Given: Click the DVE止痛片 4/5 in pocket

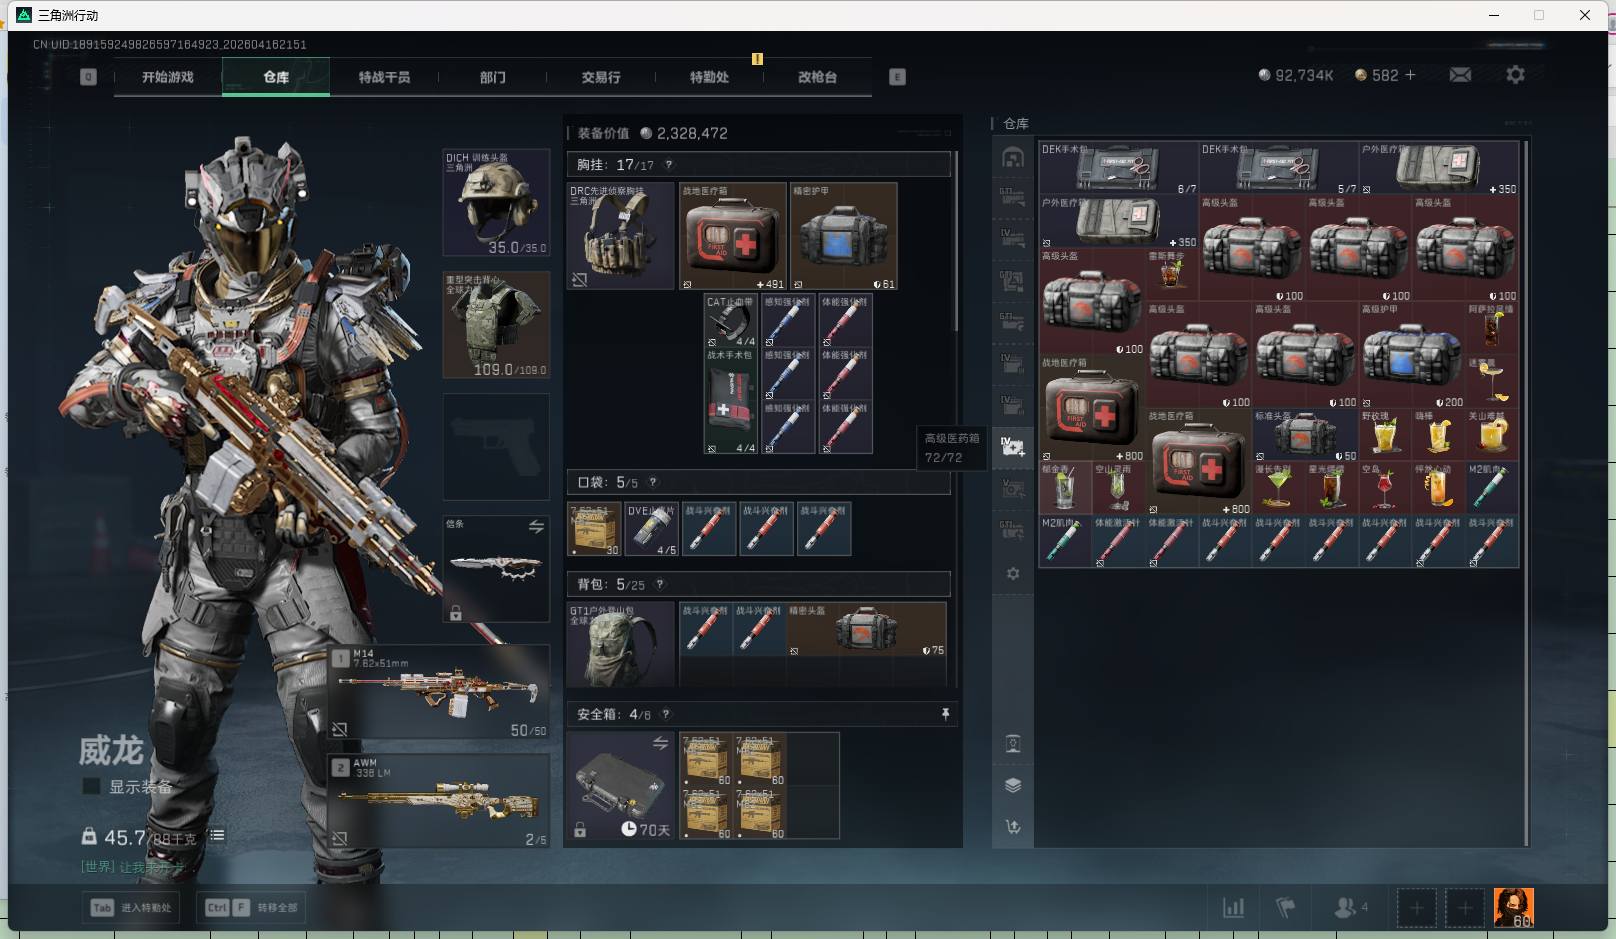Looking at the screenshot, I should [x=652, y=529].
